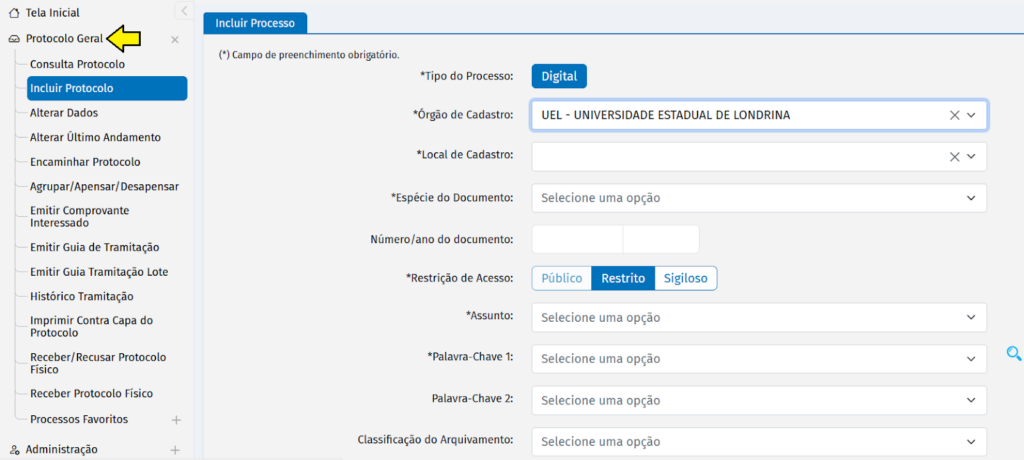Click the magnifier icon beside Palavra-Chave 1
Viewport: 1024px width, 460px height.
pos(1014,353)
